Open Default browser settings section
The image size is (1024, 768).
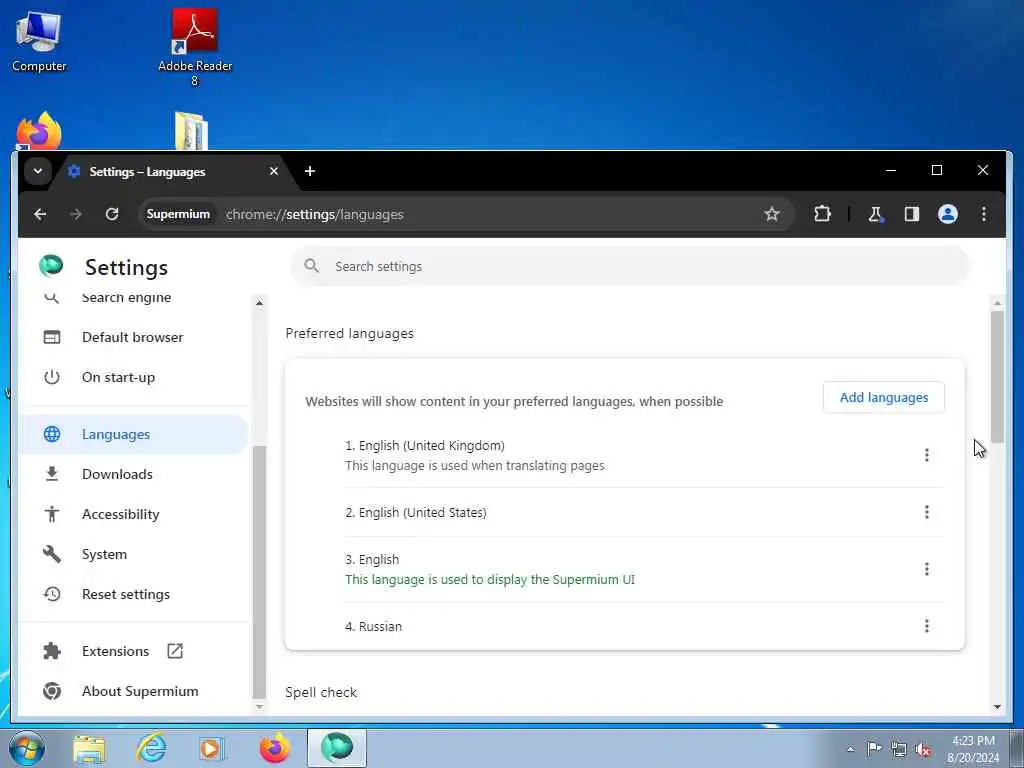pyautogui.click(x=133, y=337)
